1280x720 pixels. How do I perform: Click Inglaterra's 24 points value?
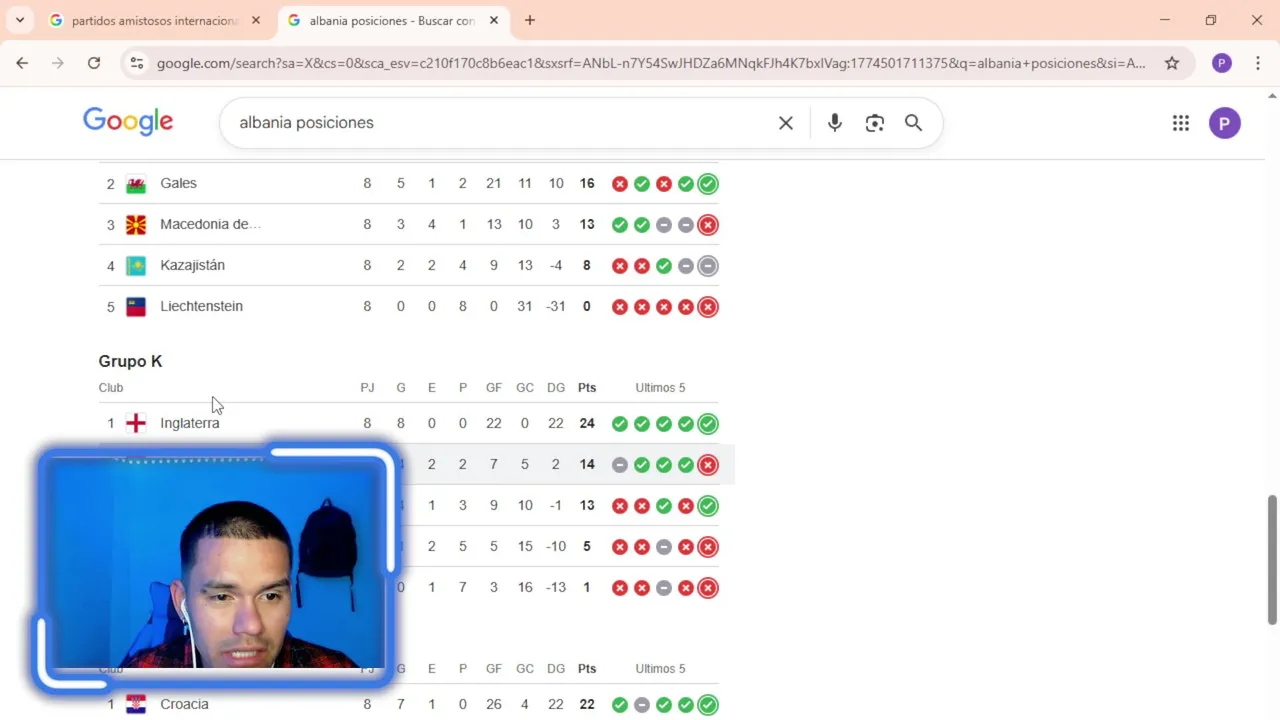click(x=587, y=424)
